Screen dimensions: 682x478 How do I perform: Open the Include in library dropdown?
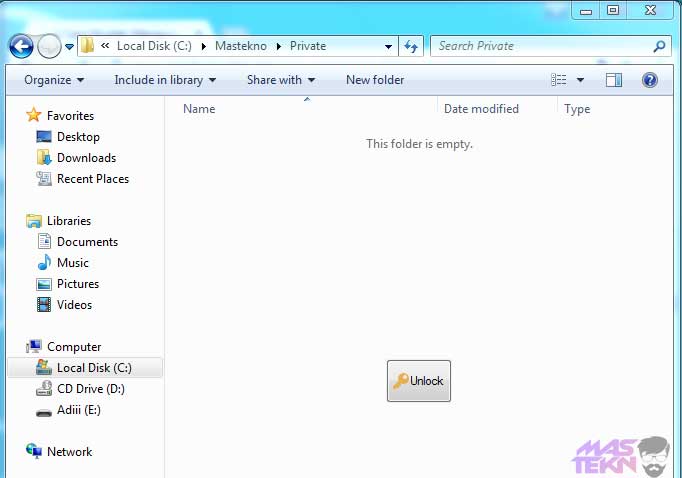click(x=165, y=80)
